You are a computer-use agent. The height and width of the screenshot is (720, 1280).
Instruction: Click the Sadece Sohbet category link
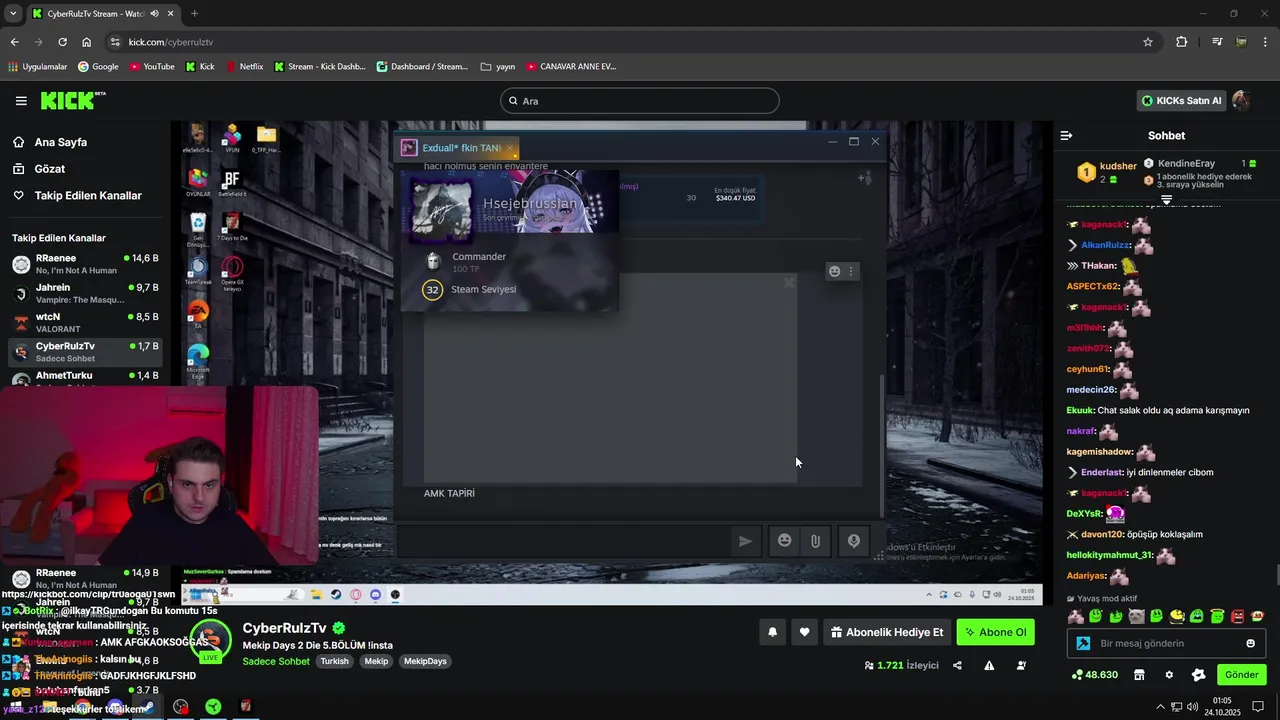tap(276, 661)
